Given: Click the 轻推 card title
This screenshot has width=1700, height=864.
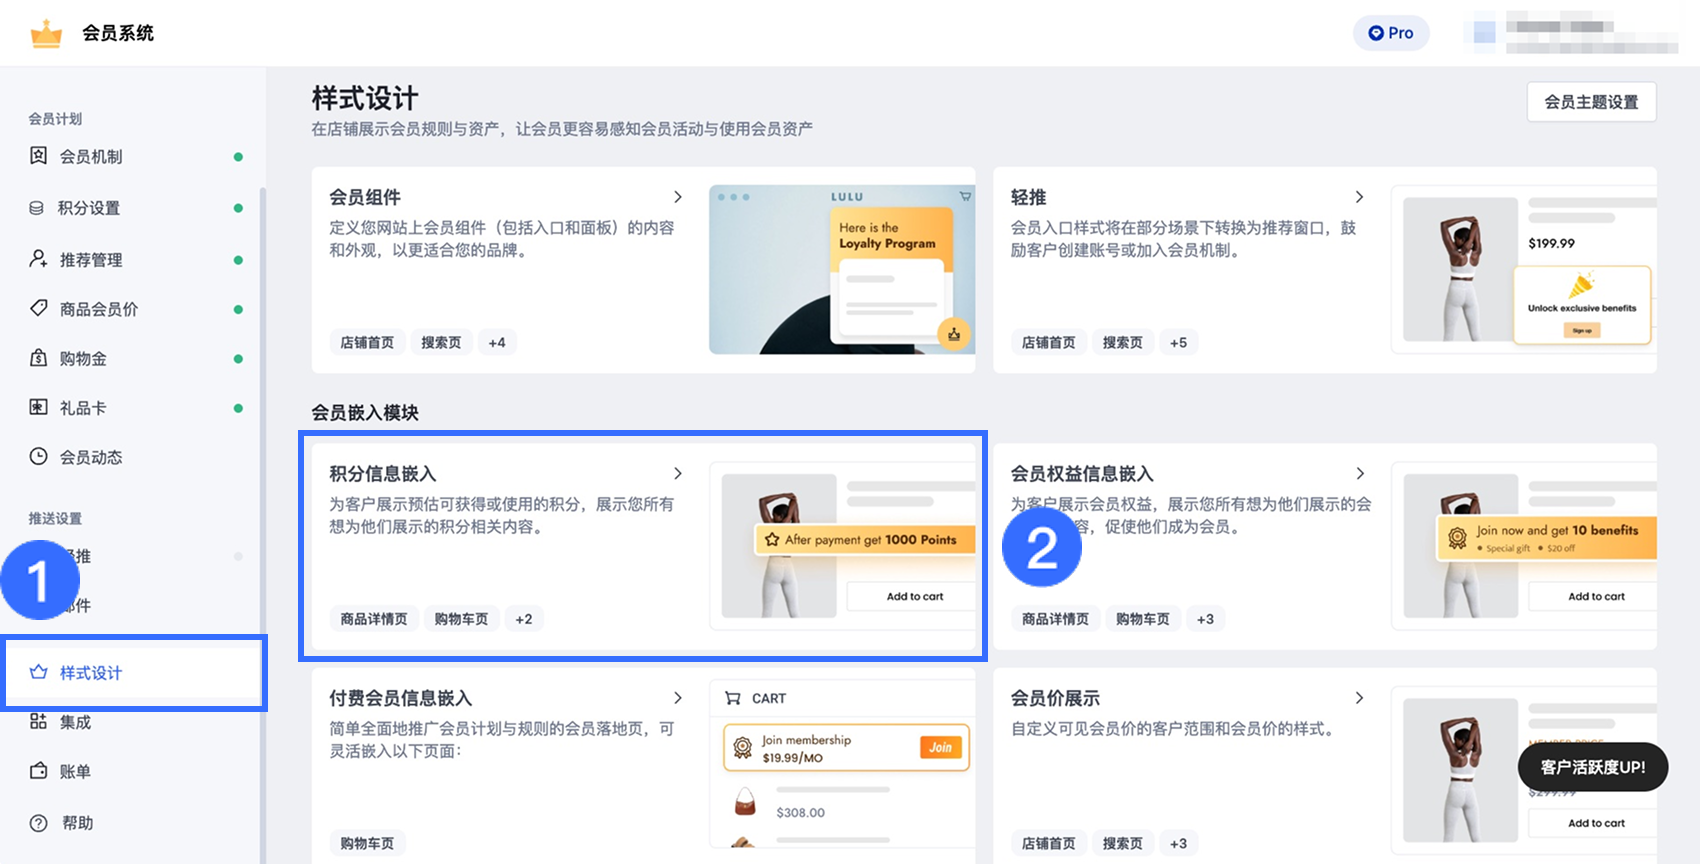Looking at the screenshot, I should [x=1029, y=197].
